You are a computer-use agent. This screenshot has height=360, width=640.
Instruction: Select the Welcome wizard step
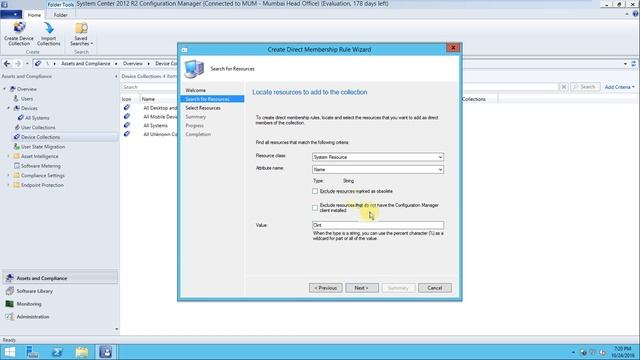(196, 90)
